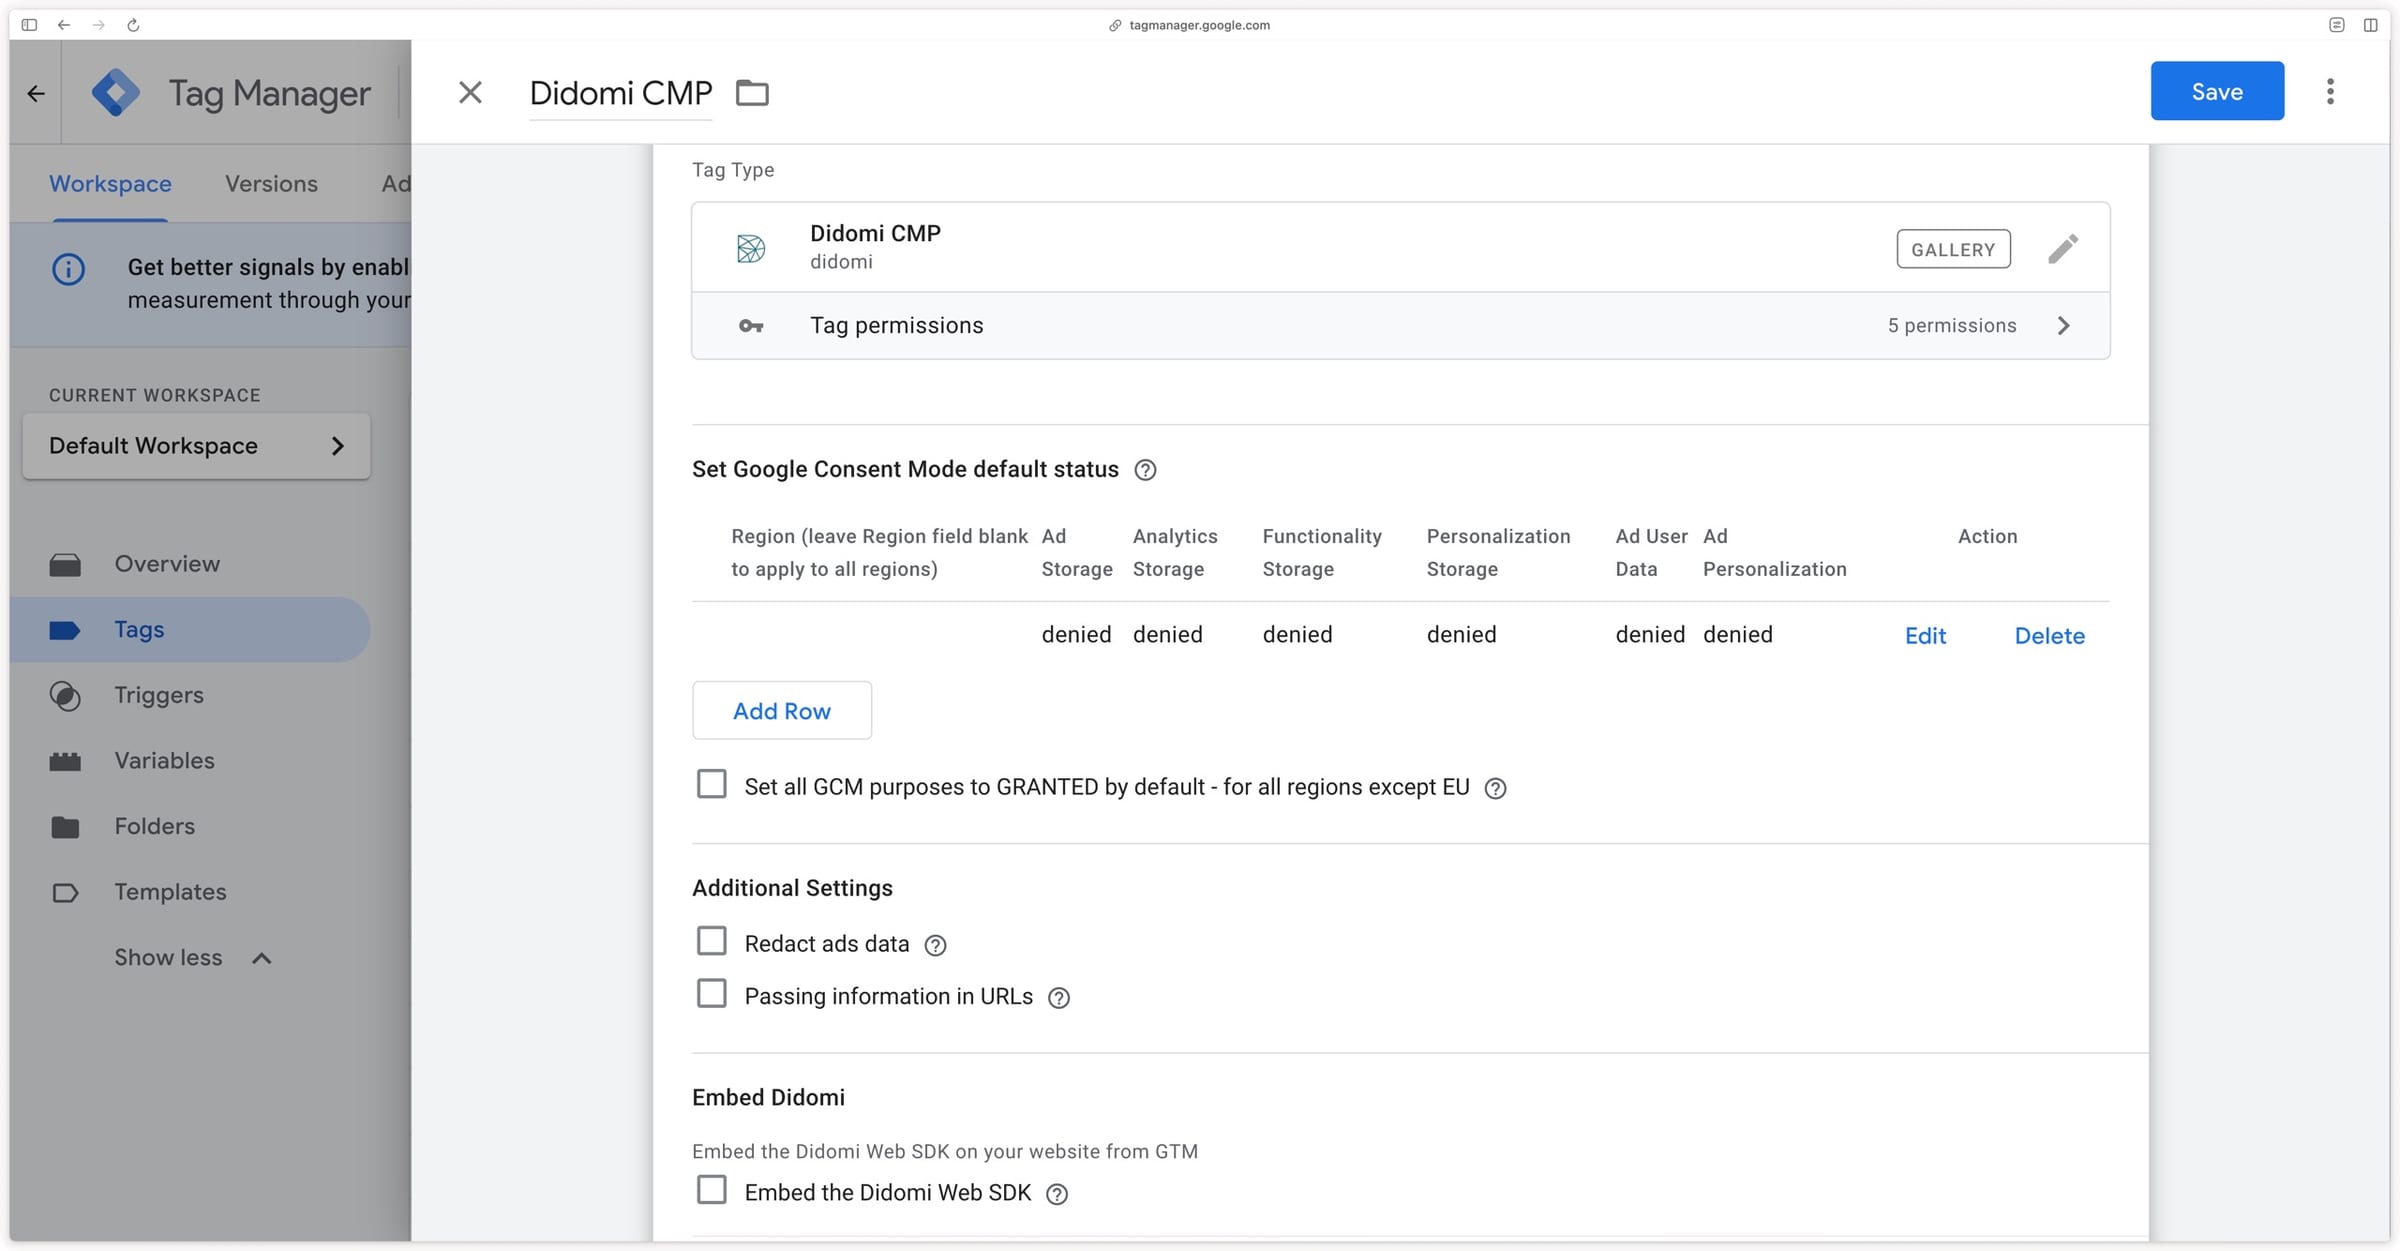Check Passing information in URLs

[712, 994]
